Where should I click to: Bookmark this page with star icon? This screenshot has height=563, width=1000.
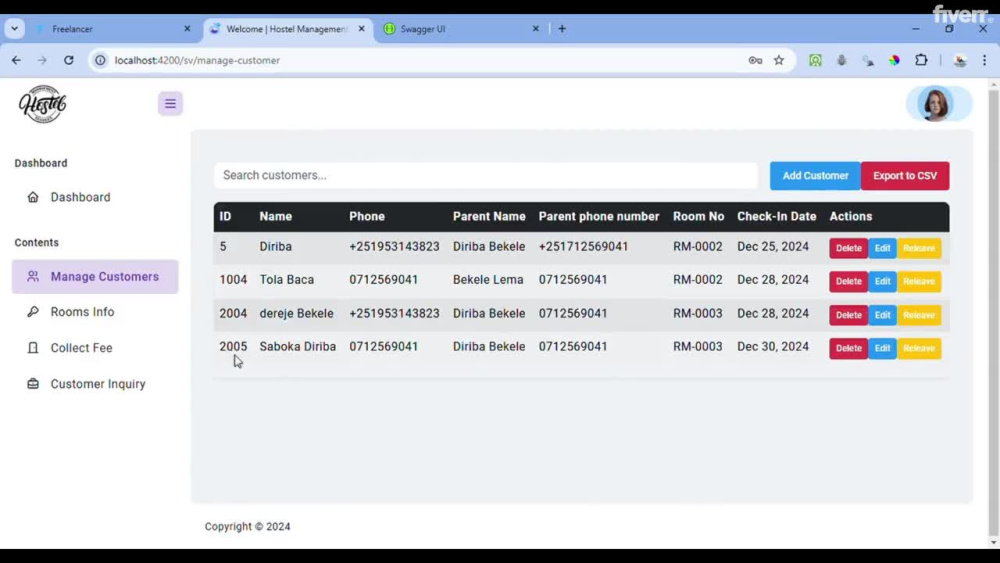point(779,60)
